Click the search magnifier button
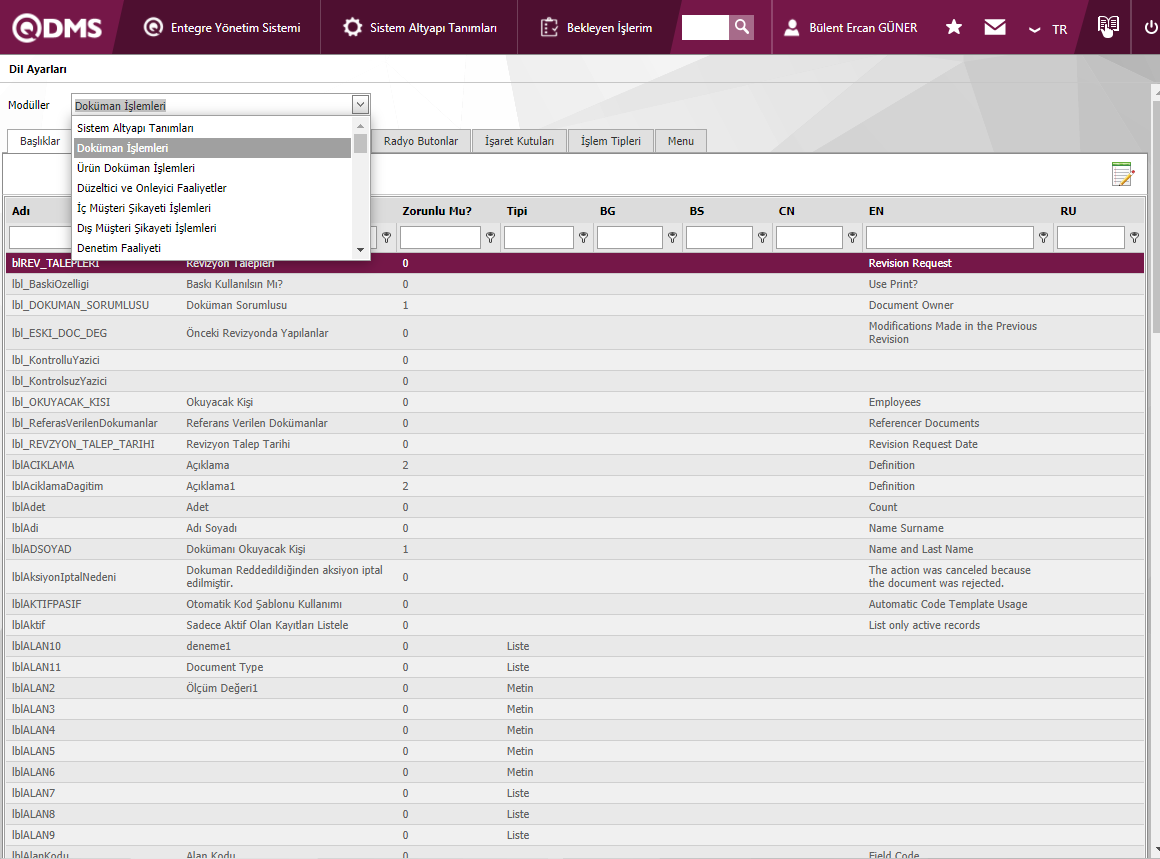The width and height of the screenshot is (1160, 859). [x=741, y=27]
